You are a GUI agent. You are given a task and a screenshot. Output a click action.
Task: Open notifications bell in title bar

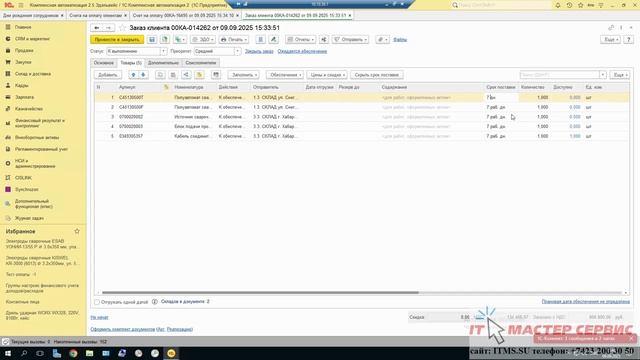pyautogui.click(x=558, y=5)
